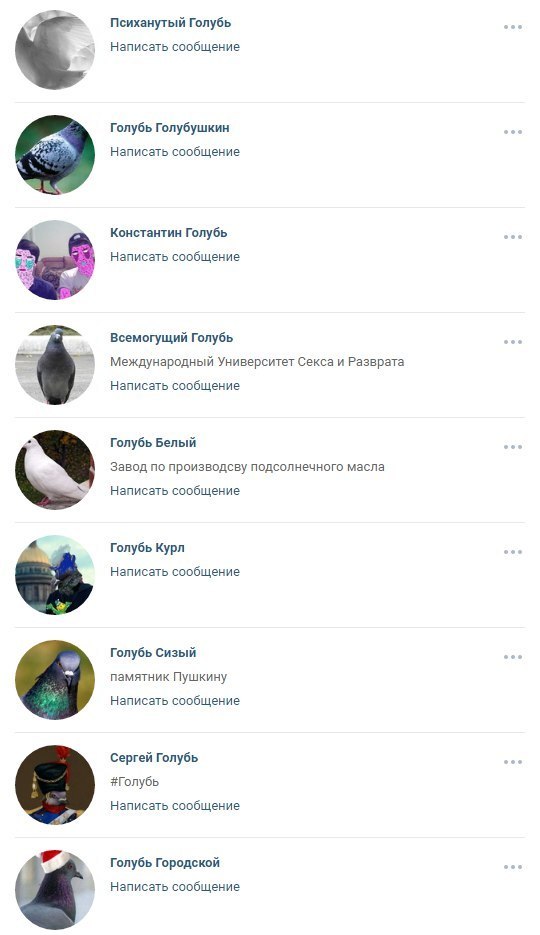Open more options for Голубь Сизый
This screenshot has width=540, height=935.
(x=513, y=657)
